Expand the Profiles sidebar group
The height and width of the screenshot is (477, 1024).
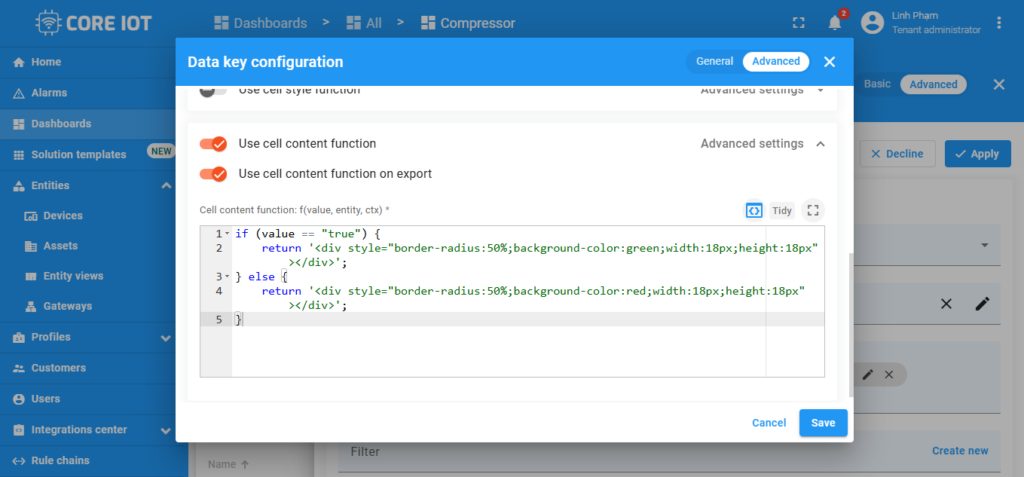[166, 338]
